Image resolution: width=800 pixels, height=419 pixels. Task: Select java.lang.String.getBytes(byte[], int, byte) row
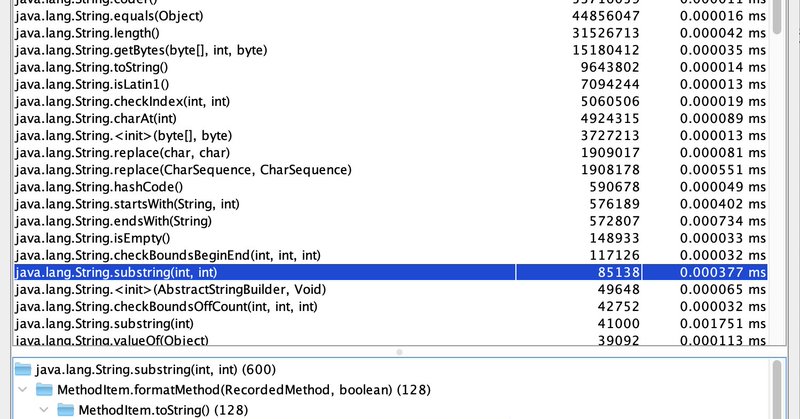(x=390, y=50)
